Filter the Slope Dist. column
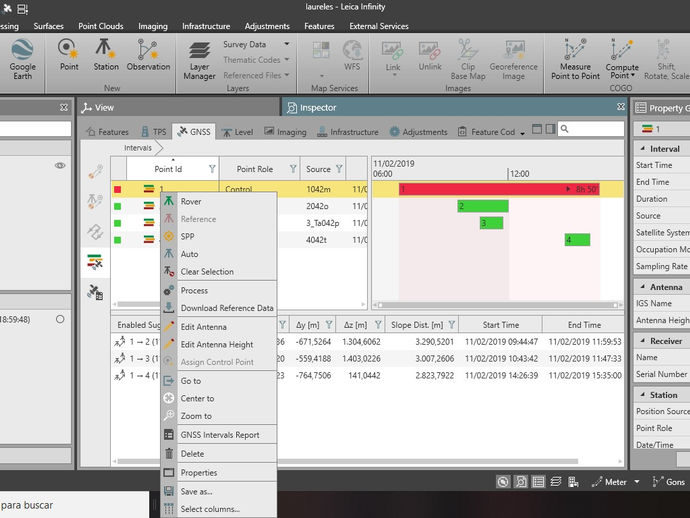Viewport: 690px width, 518px height. [451, 325]
